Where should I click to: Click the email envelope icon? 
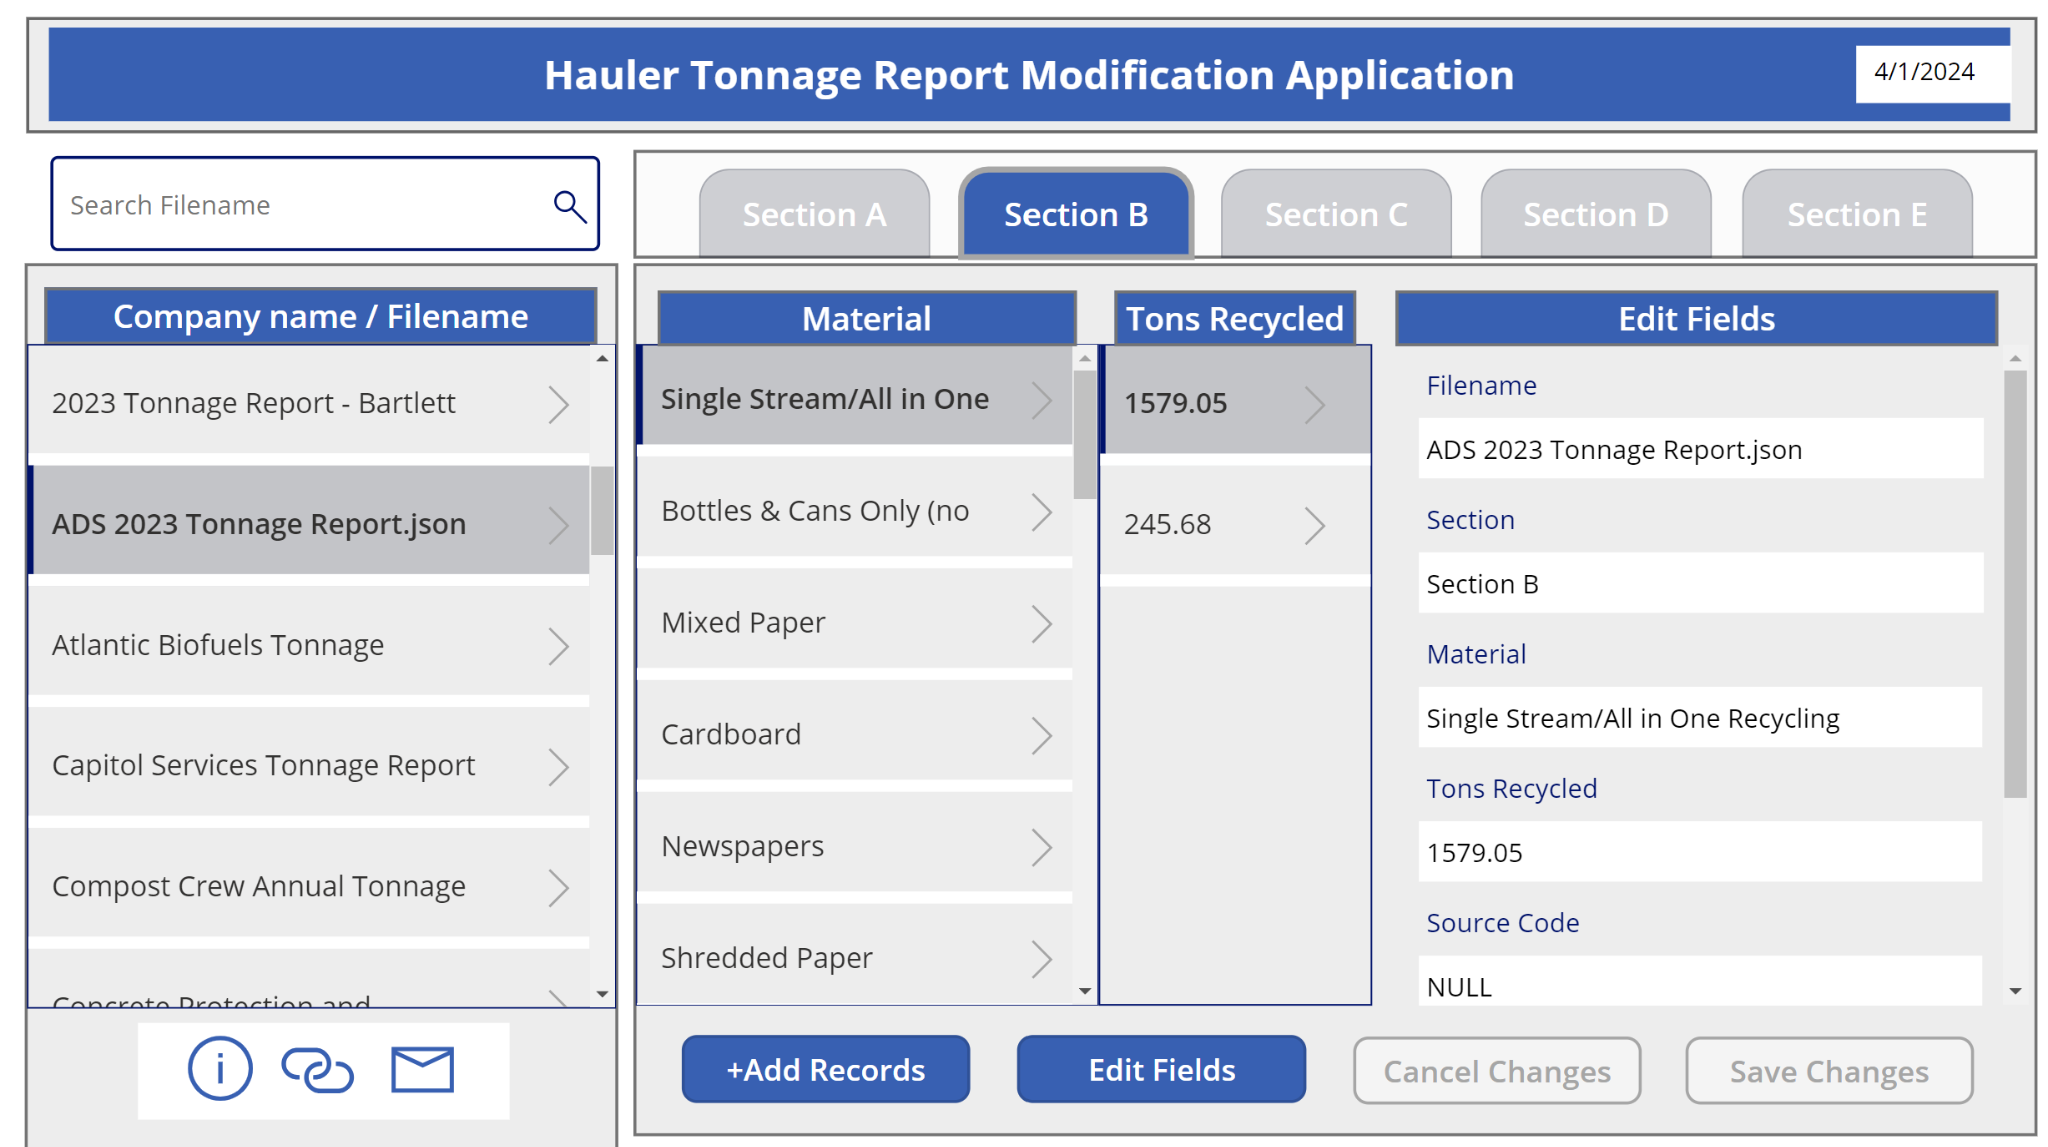coord(422,1069)
